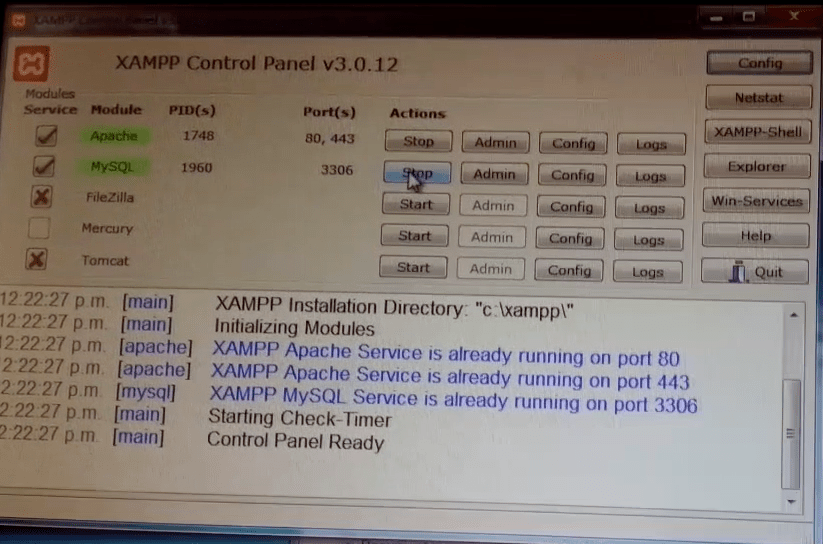Screen dimensions: 823x544
Task: Open the main Config button at top right
Action: click(x=760, y=63)
